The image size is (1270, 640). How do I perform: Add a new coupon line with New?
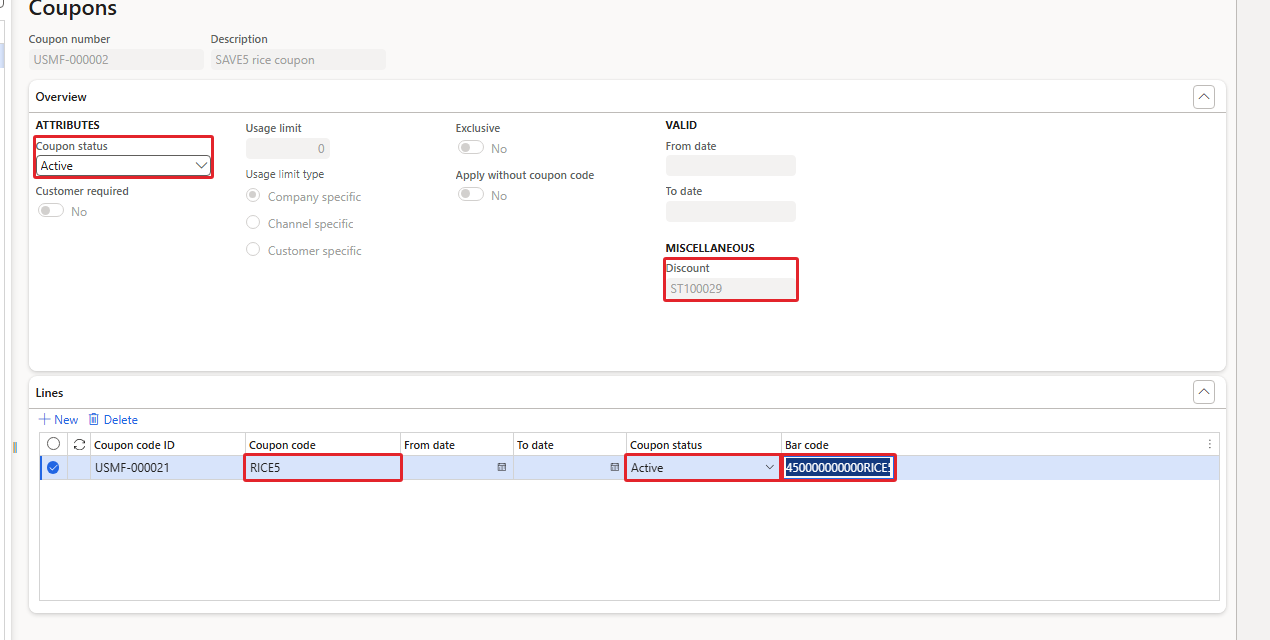click(x=58, y=420)
